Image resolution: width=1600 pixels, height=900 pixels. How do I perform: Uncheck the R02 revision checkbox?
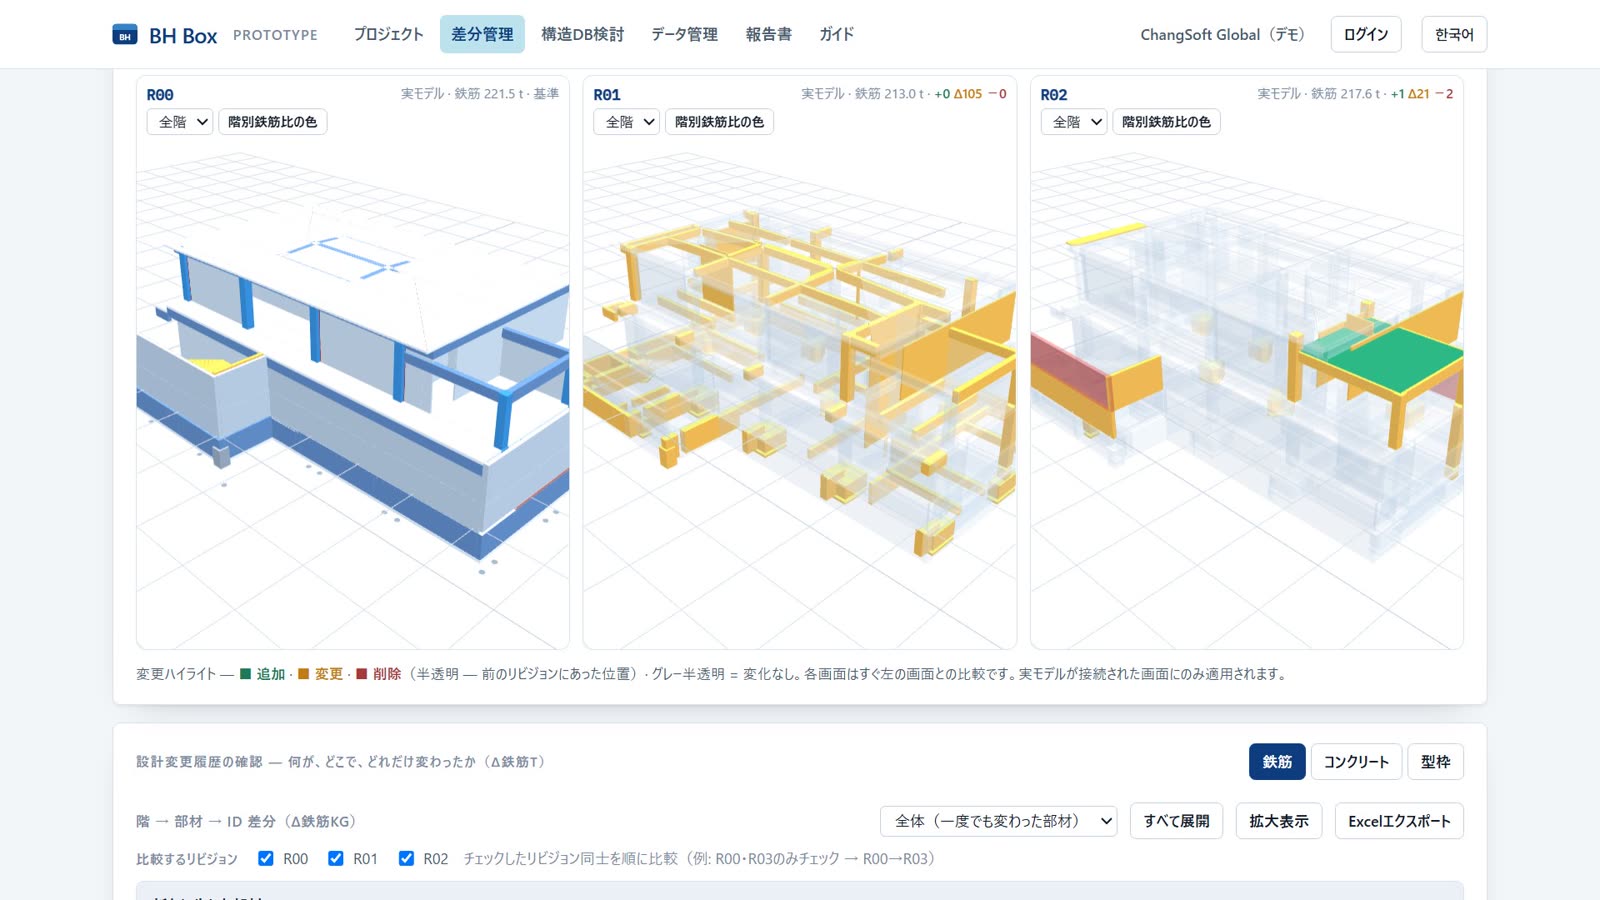406,858
